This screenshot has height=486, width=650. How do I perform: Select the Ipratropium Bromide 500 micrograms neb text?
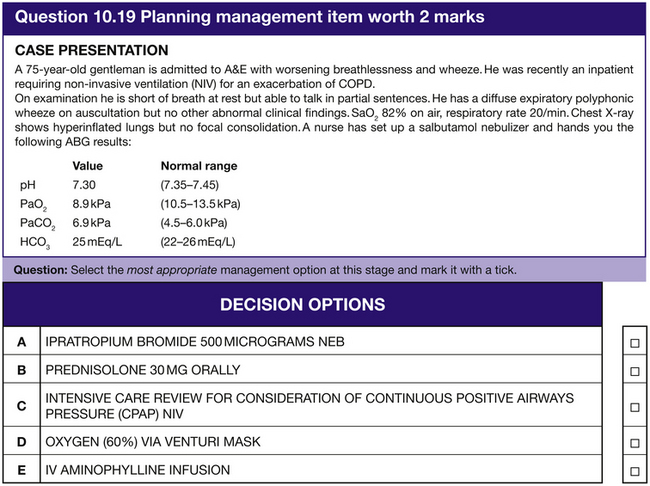pyautogui.click(x=195, y=342)
